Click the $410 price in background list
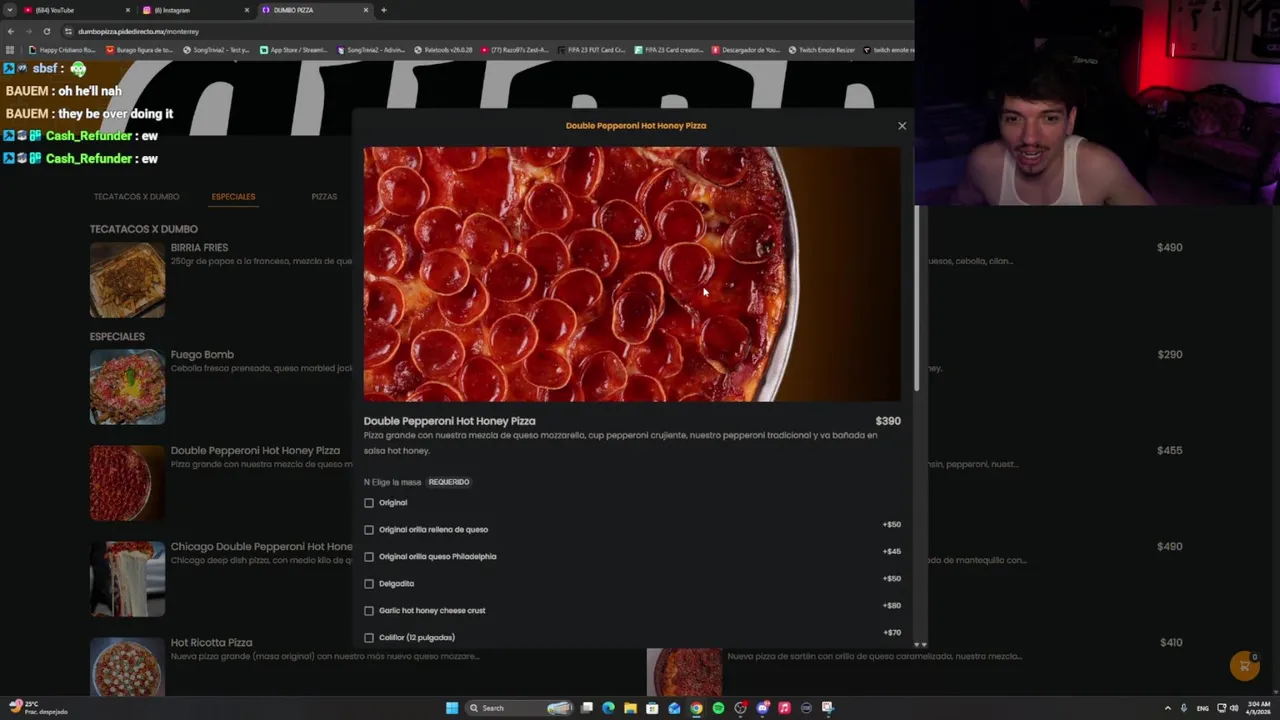This screenshot has width=1280, height=720. [x=1171, y=643]
